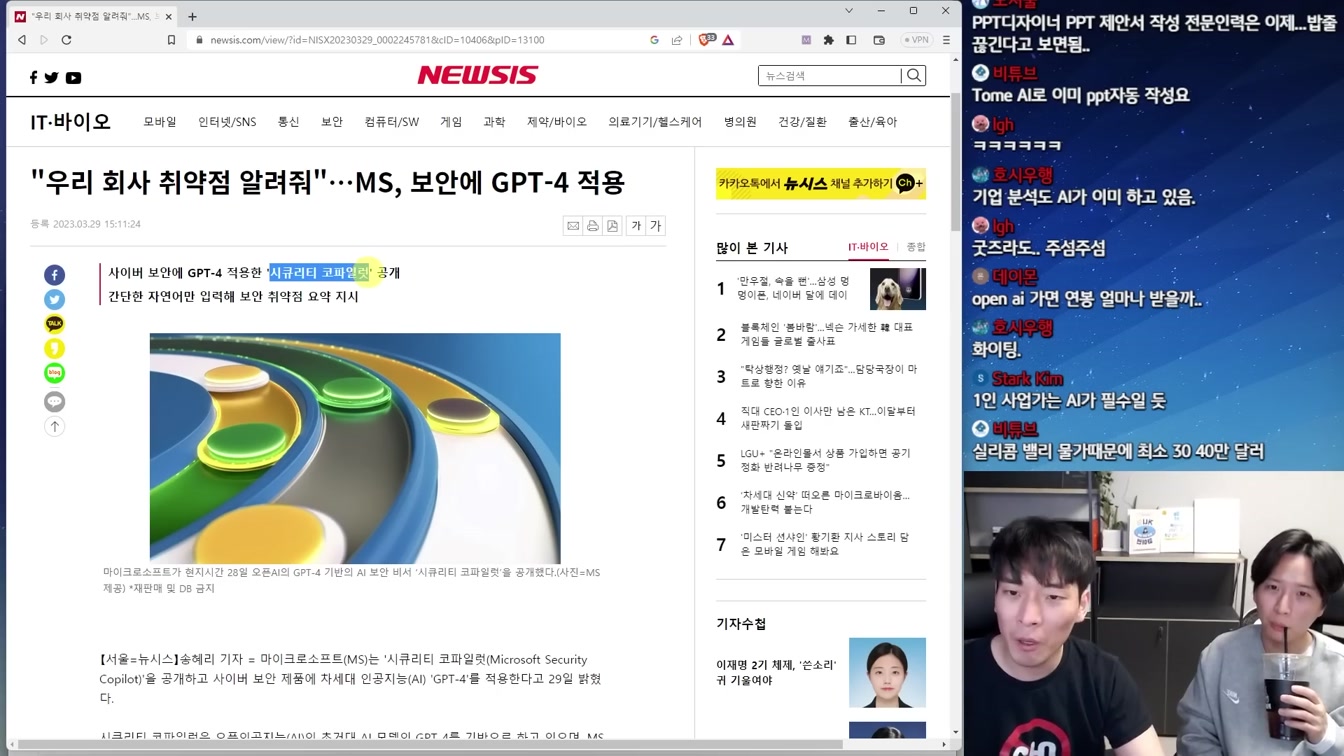The width and height of the screenshot is (1344, 756).
Task: Open the tab search chevron dropdown
Action: click(x=849, y=11)
